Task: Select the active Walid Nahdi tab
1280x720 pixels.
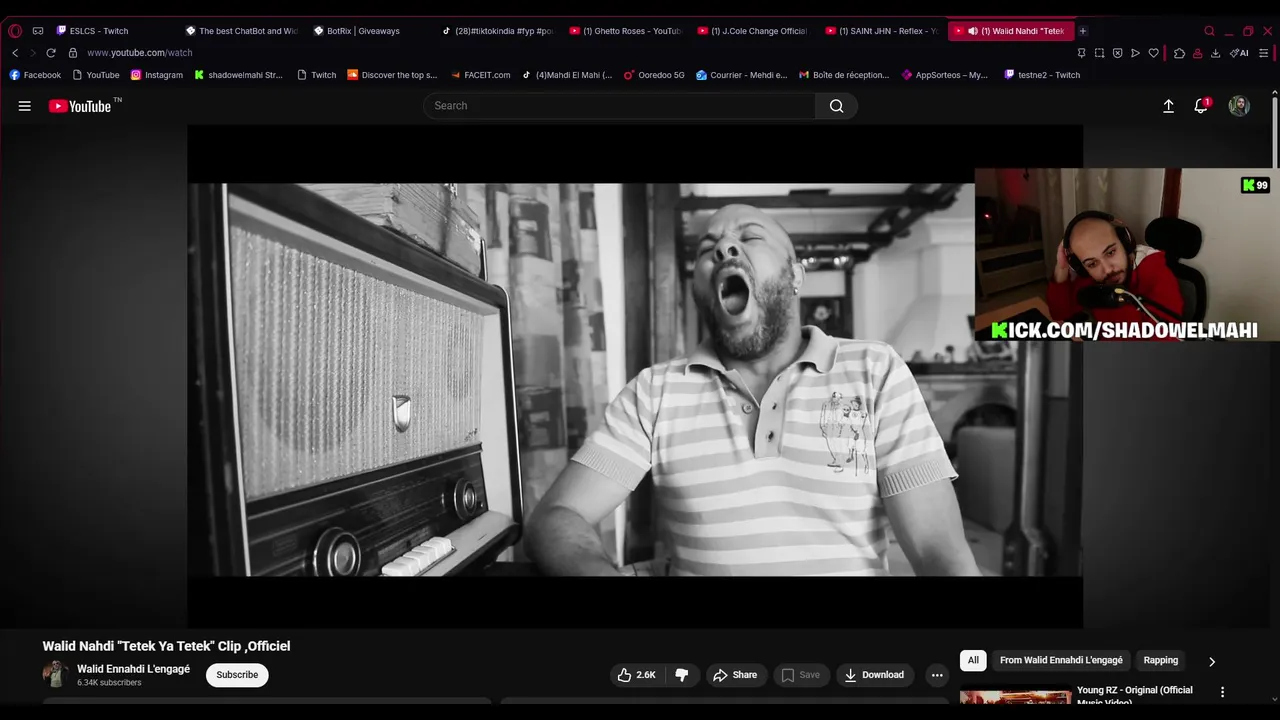Action: pyautogui.click(x=1010, y=31)
